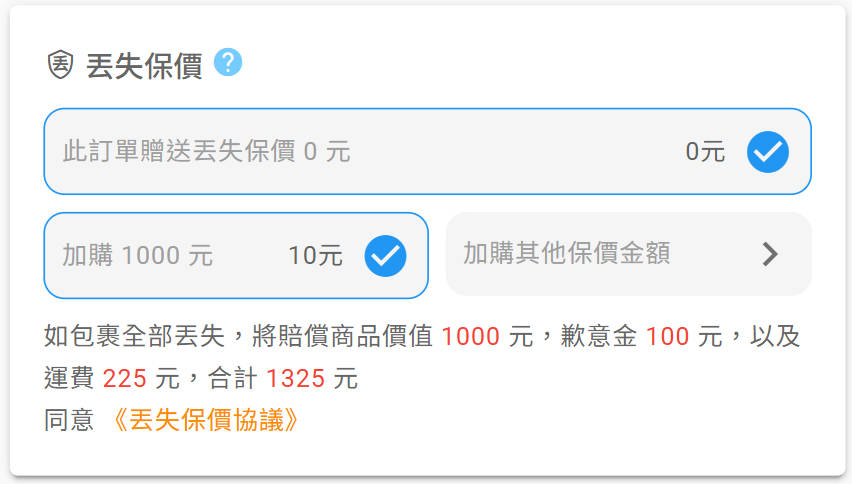The image size is (852, 484).
Task: Click the 合計 total label
Action: 233,378
